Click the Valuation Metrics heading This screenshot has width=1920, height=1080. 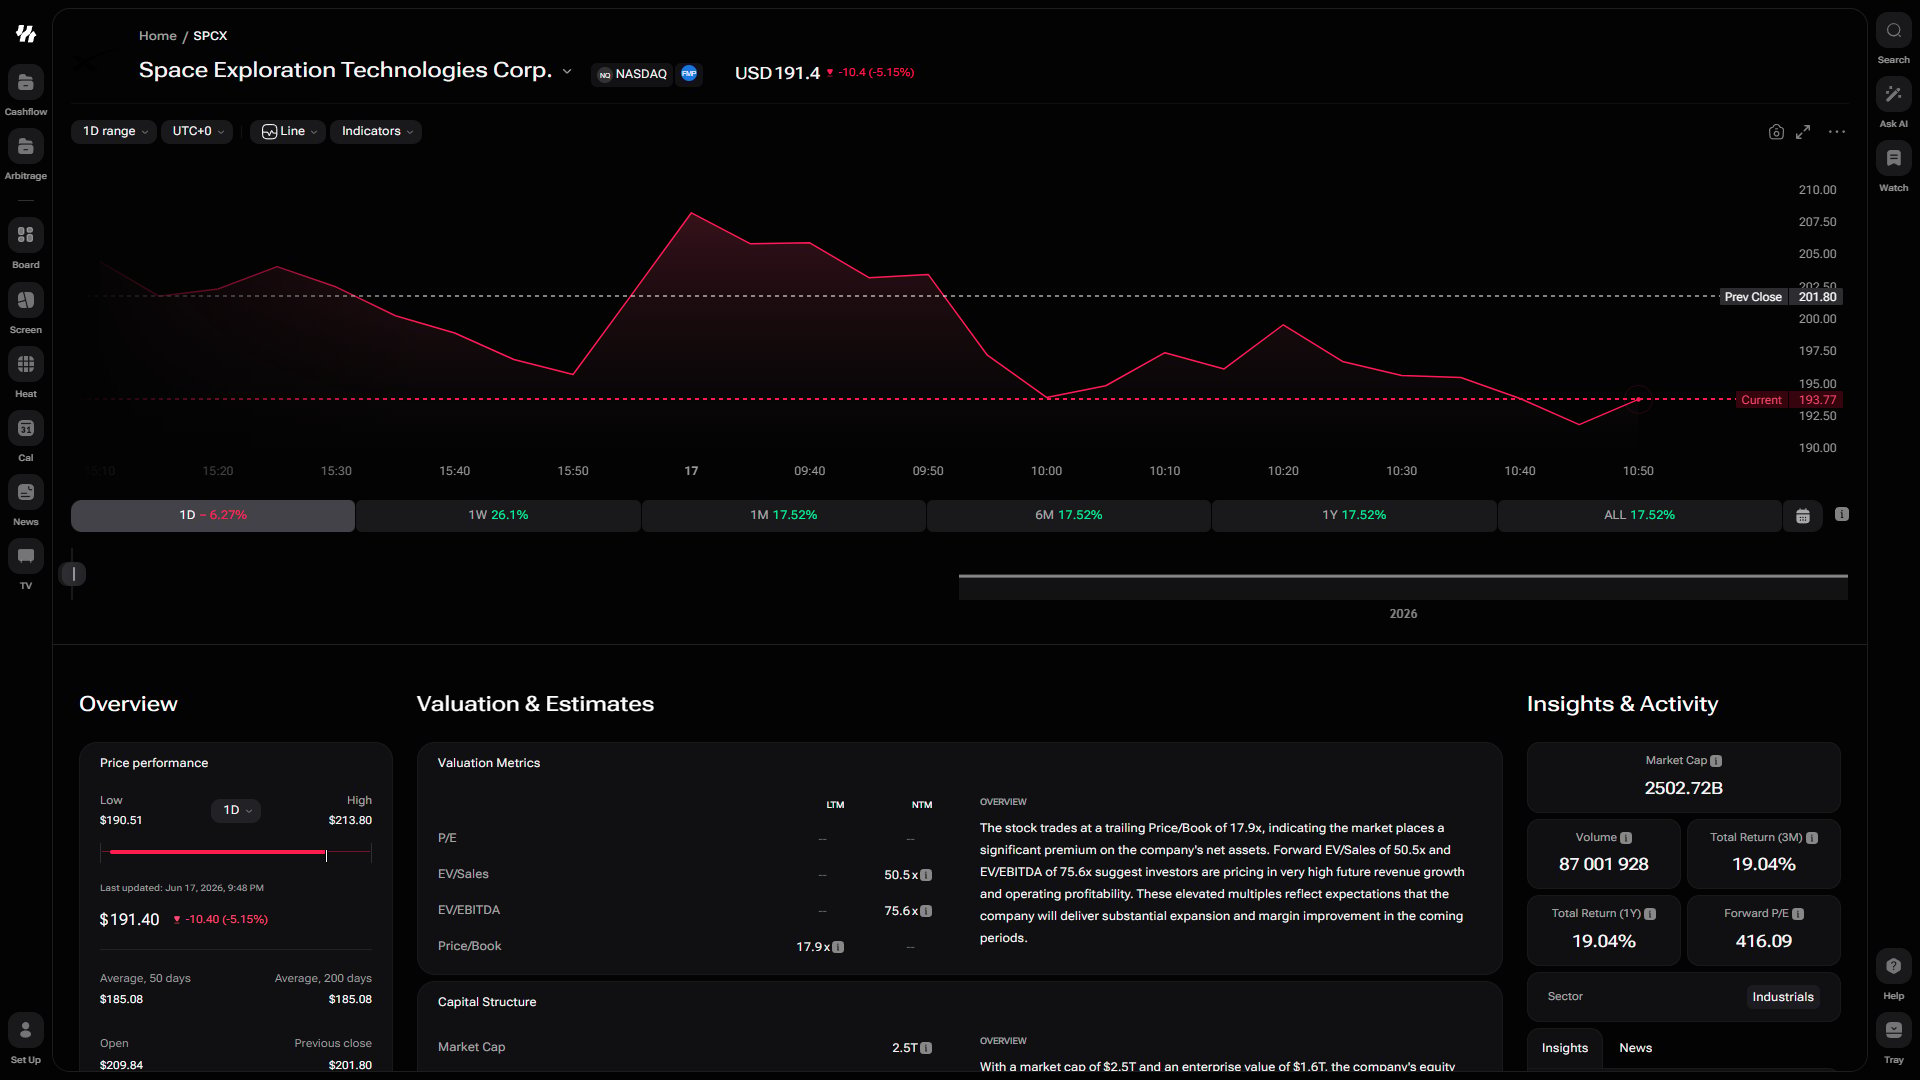tap(489, 763)
